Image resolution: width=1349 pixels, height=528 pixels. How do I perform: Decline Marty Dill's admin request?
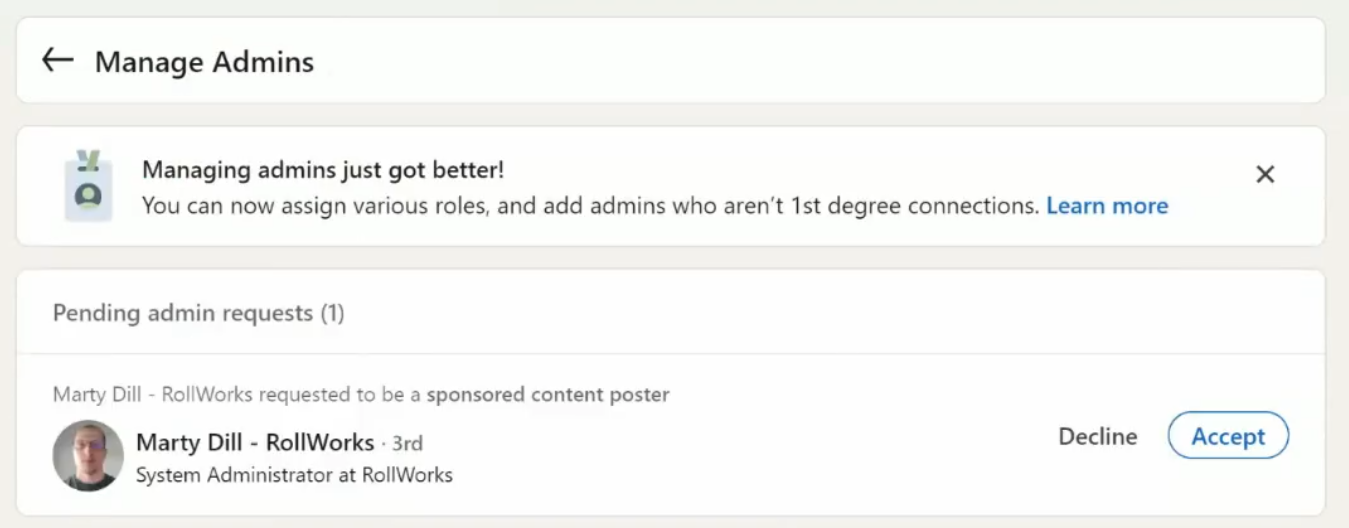click(x=1097, y=436)
